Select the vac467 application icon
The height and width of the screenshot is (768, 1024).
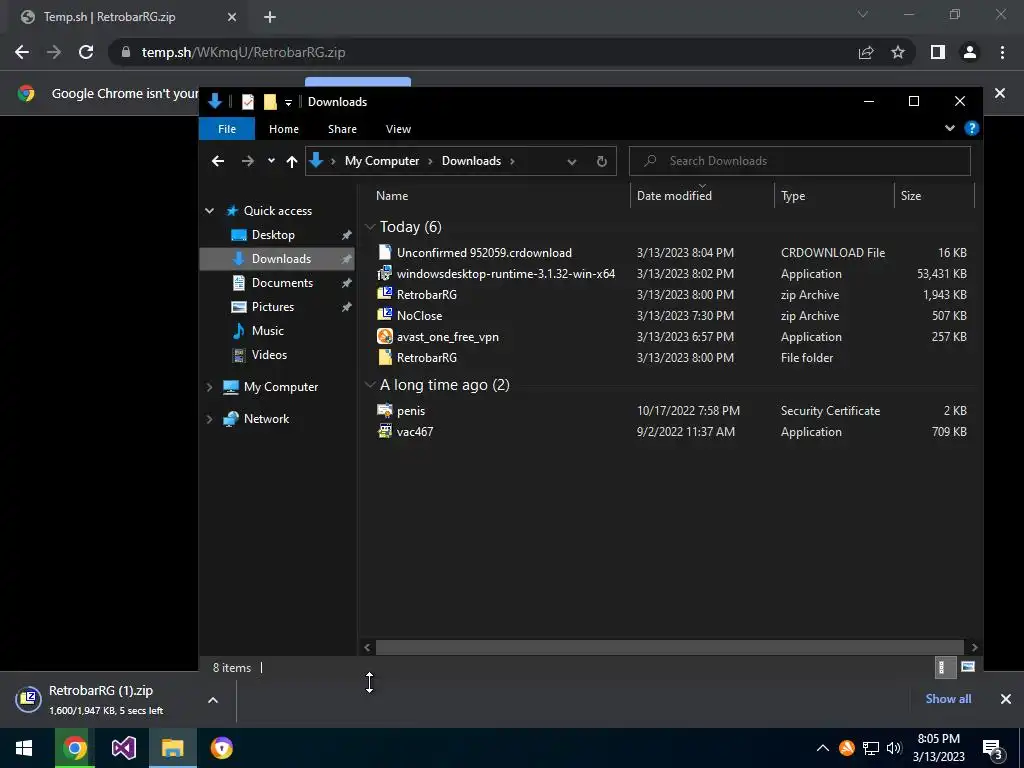pyautogui.click(x=385, y=432)
